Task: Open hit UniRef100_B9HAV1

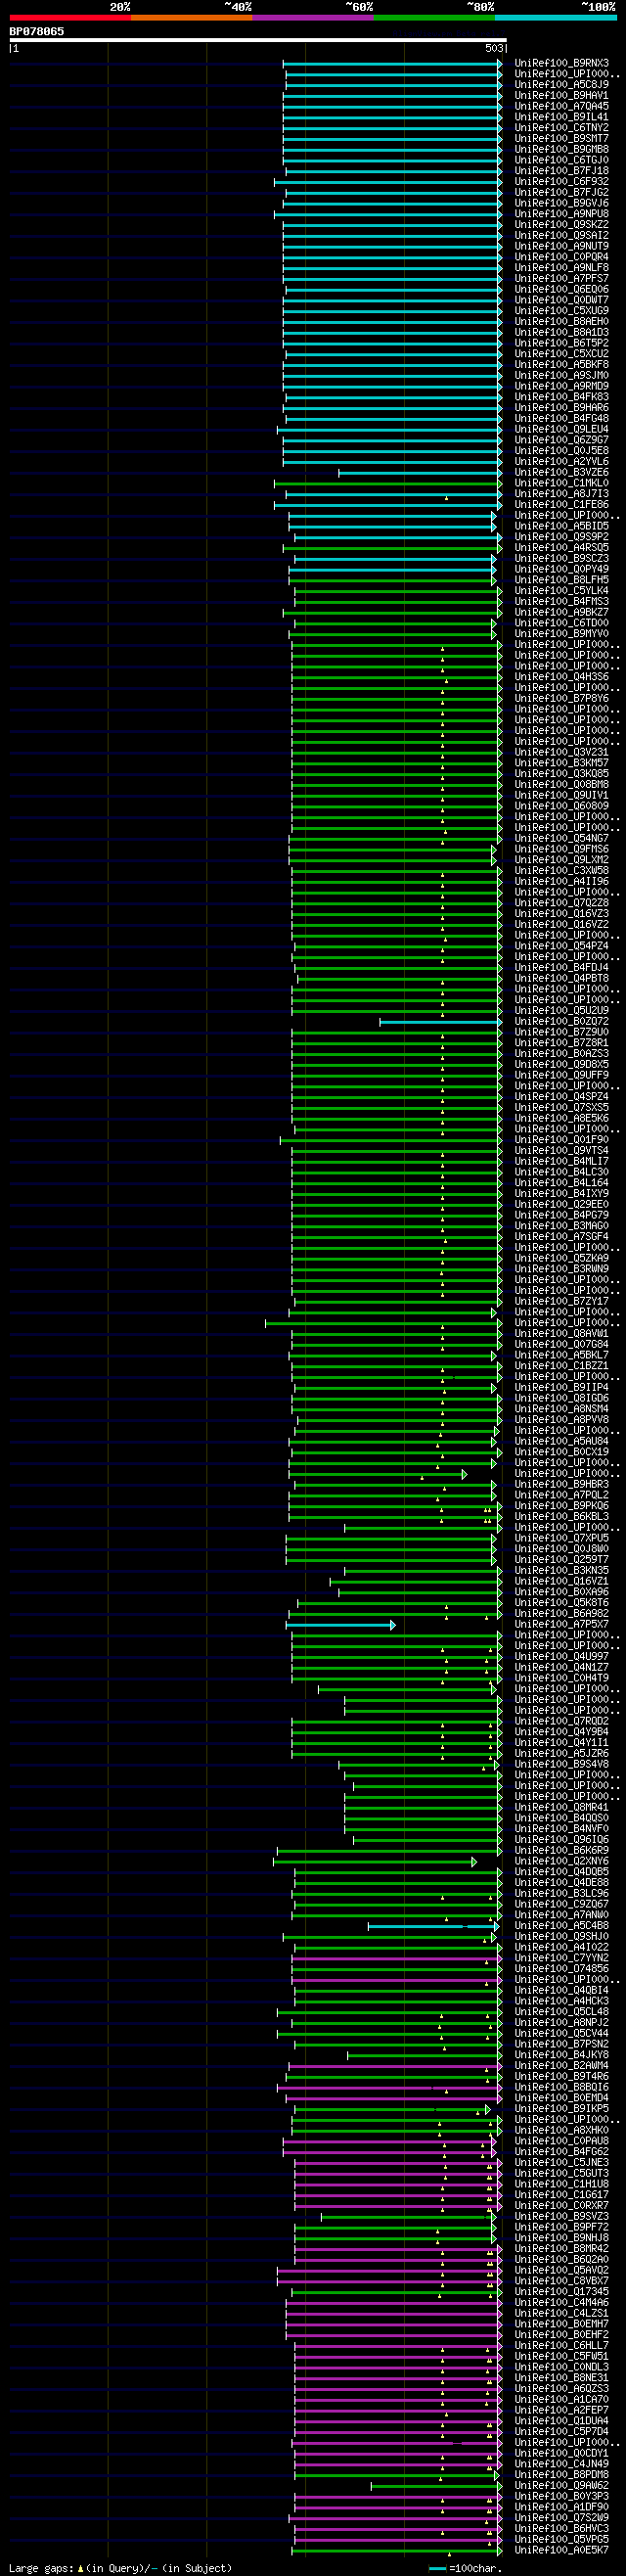Action: (562, 96)
